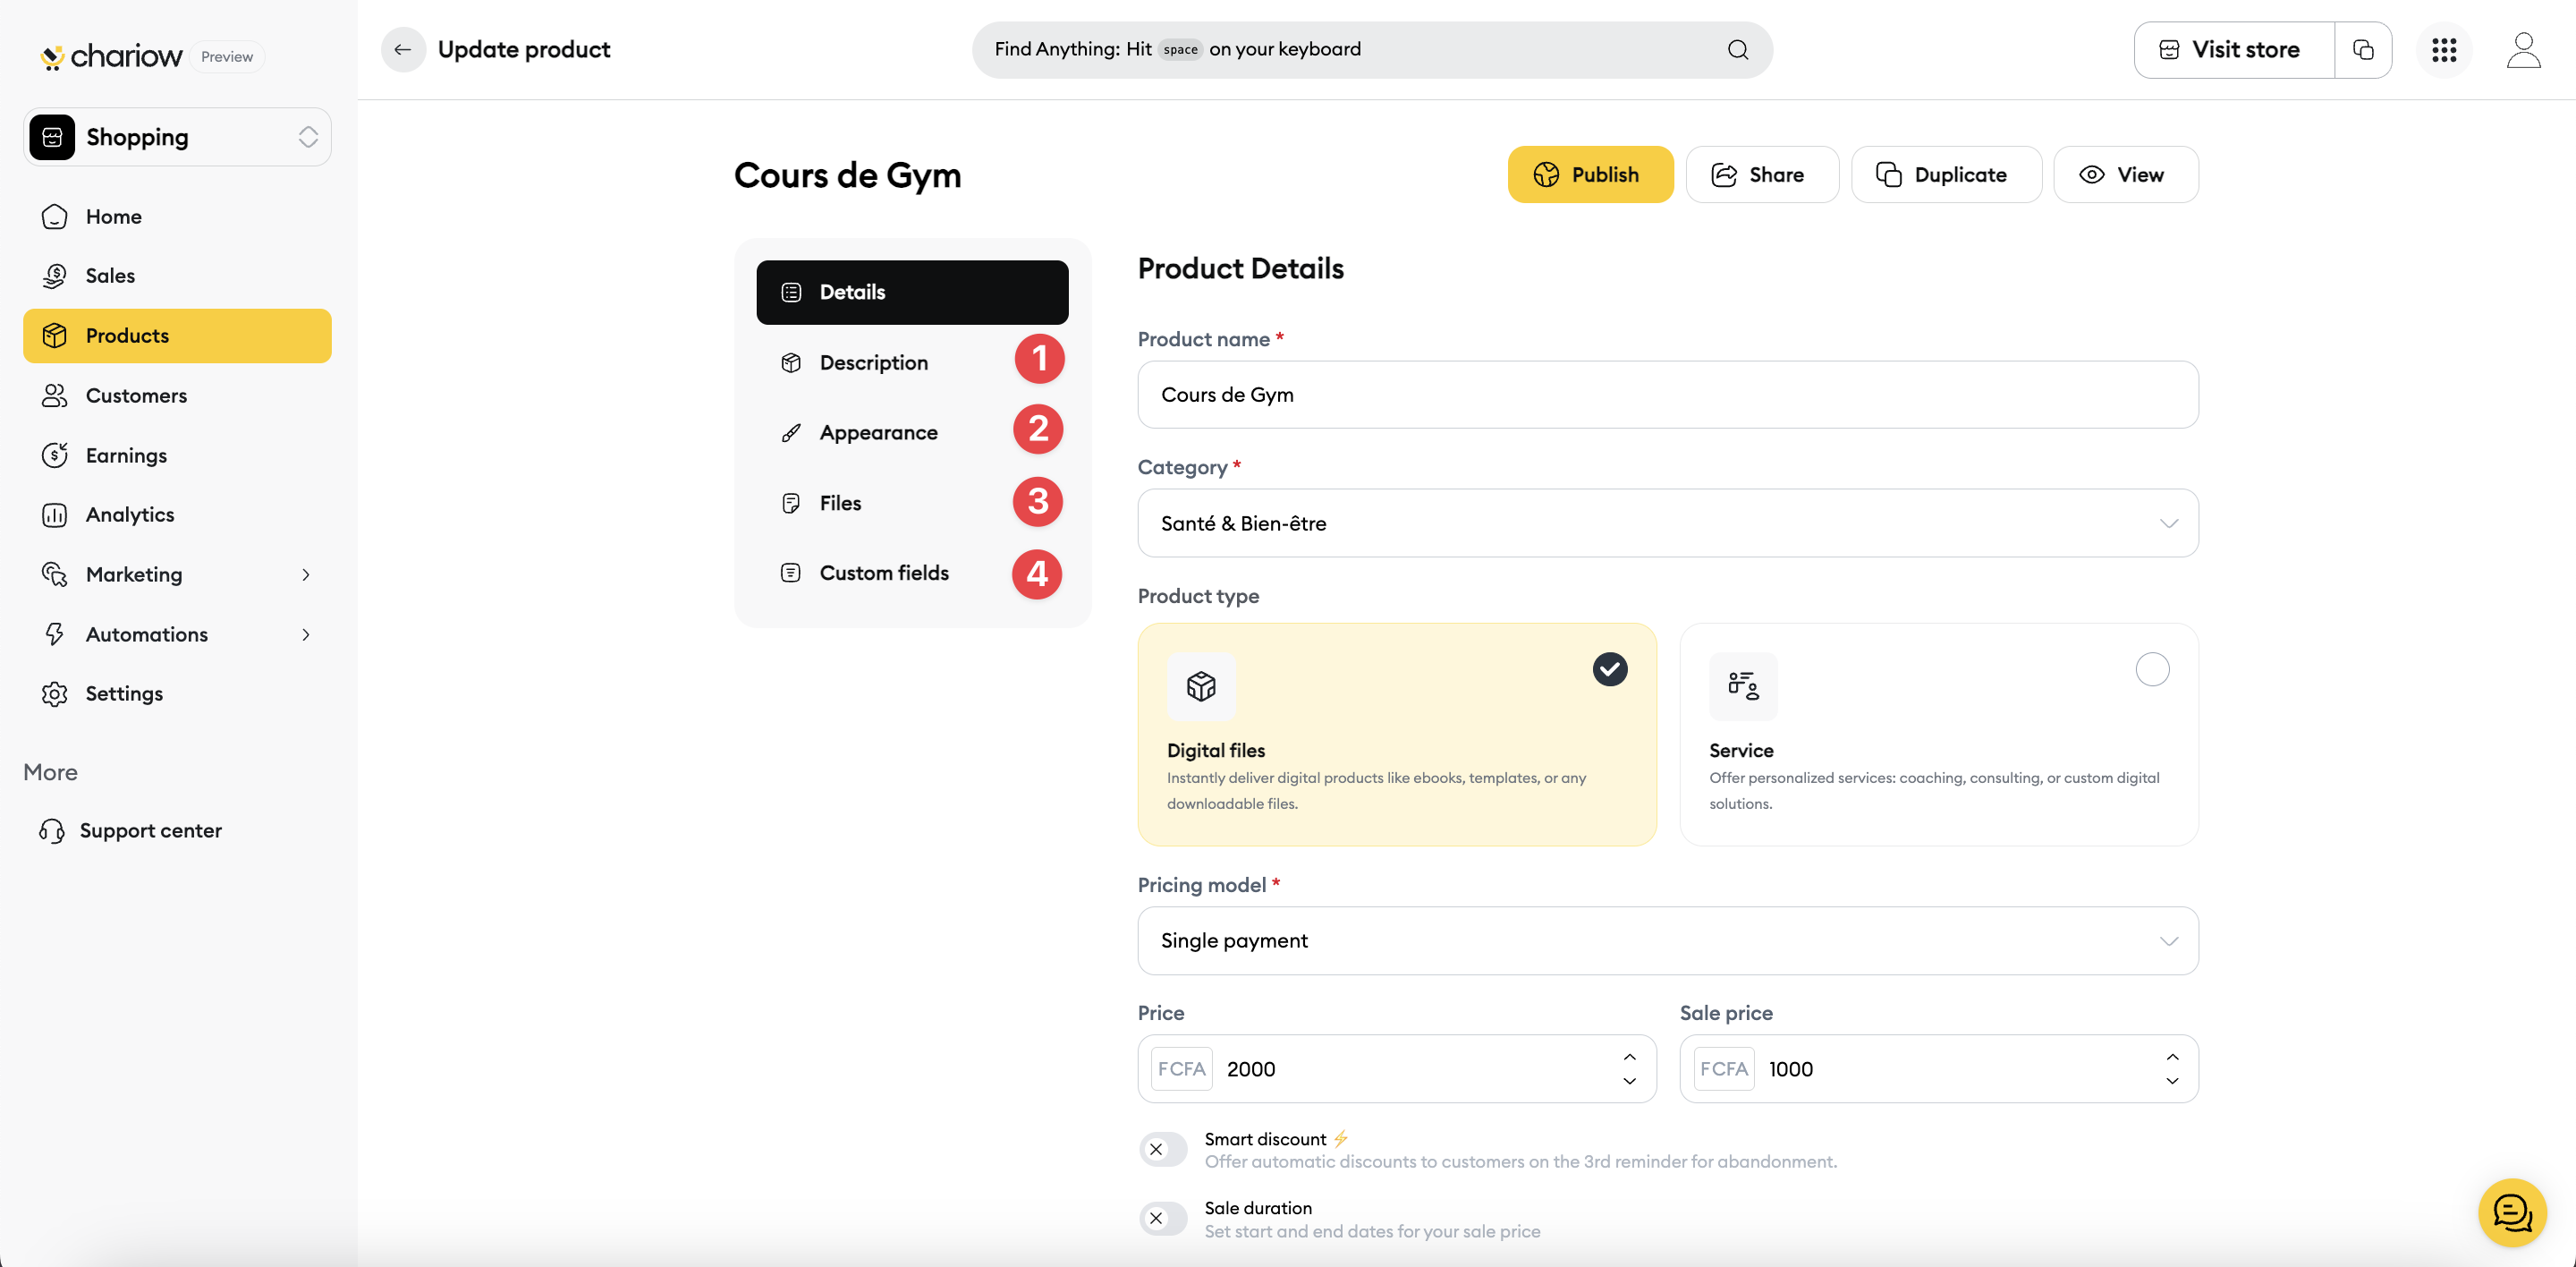Open the Shopping store switcher
The image size is (2576, 1267).
click(177, 137)
